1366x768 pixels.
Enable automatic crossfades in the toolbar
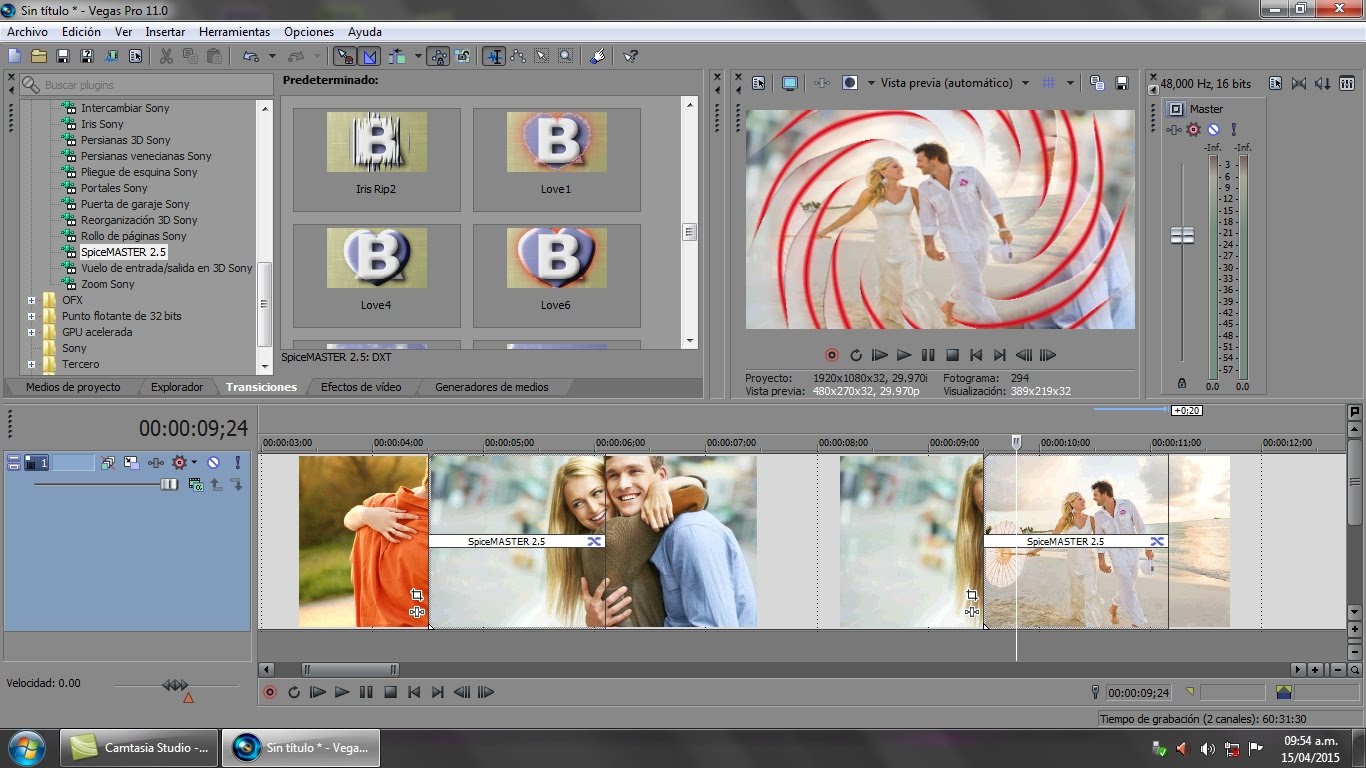tap(369, 55)
